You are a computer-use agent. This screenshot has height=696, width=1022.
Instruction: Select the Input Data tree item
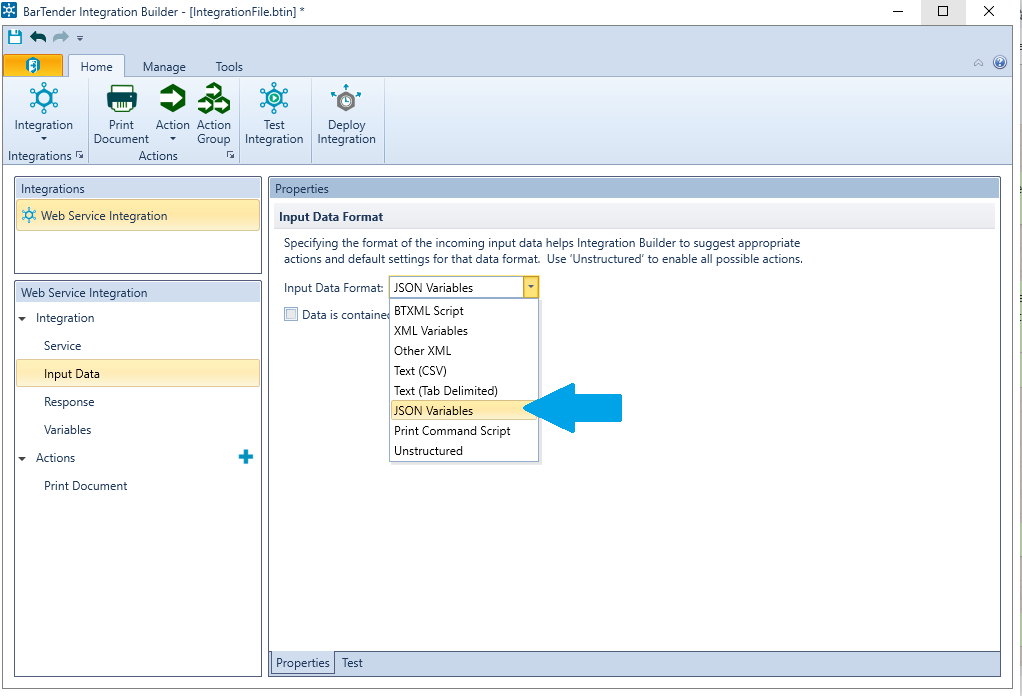point(138,373)
